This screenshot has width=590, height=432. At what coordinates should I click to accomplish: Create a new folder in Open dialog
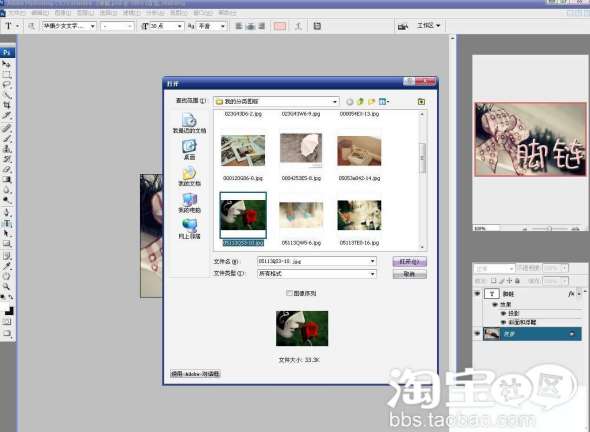(372, 102)
